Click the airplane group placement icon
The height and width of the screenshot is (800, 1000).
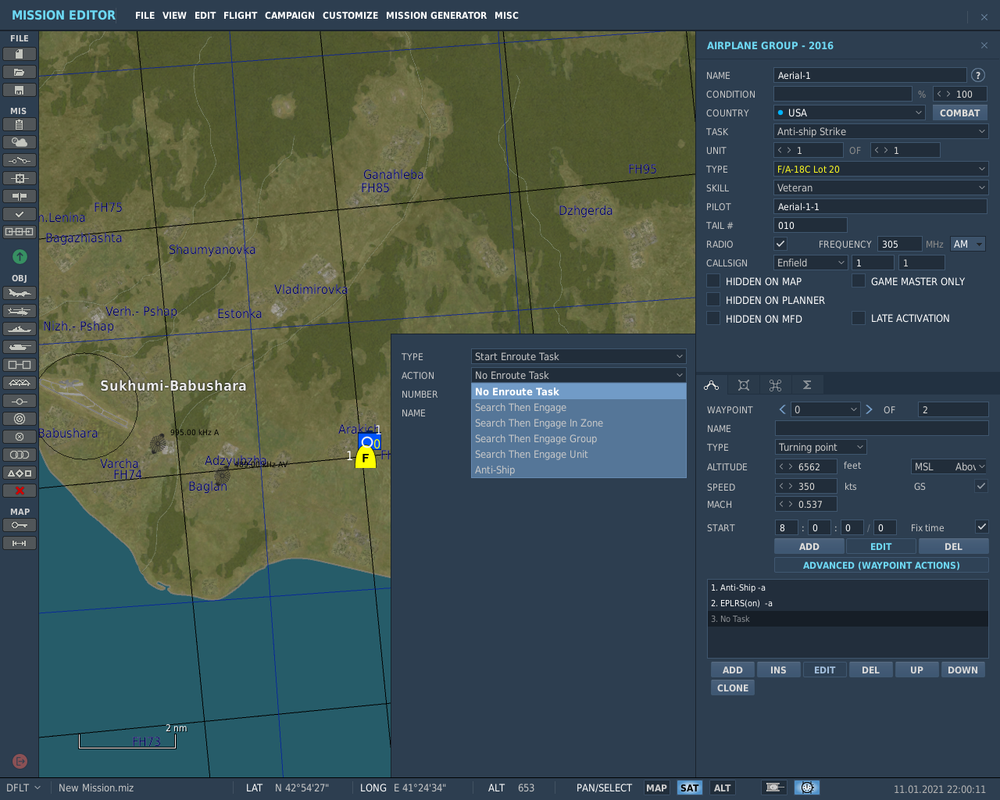pos(19,293)
